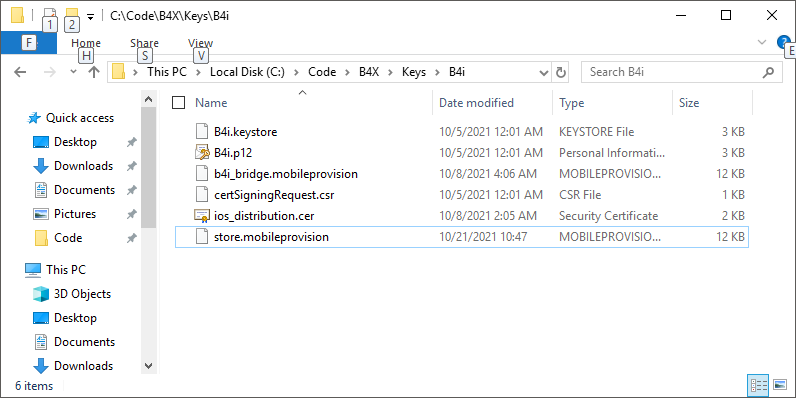Click the folder icon in address bar

119,72
